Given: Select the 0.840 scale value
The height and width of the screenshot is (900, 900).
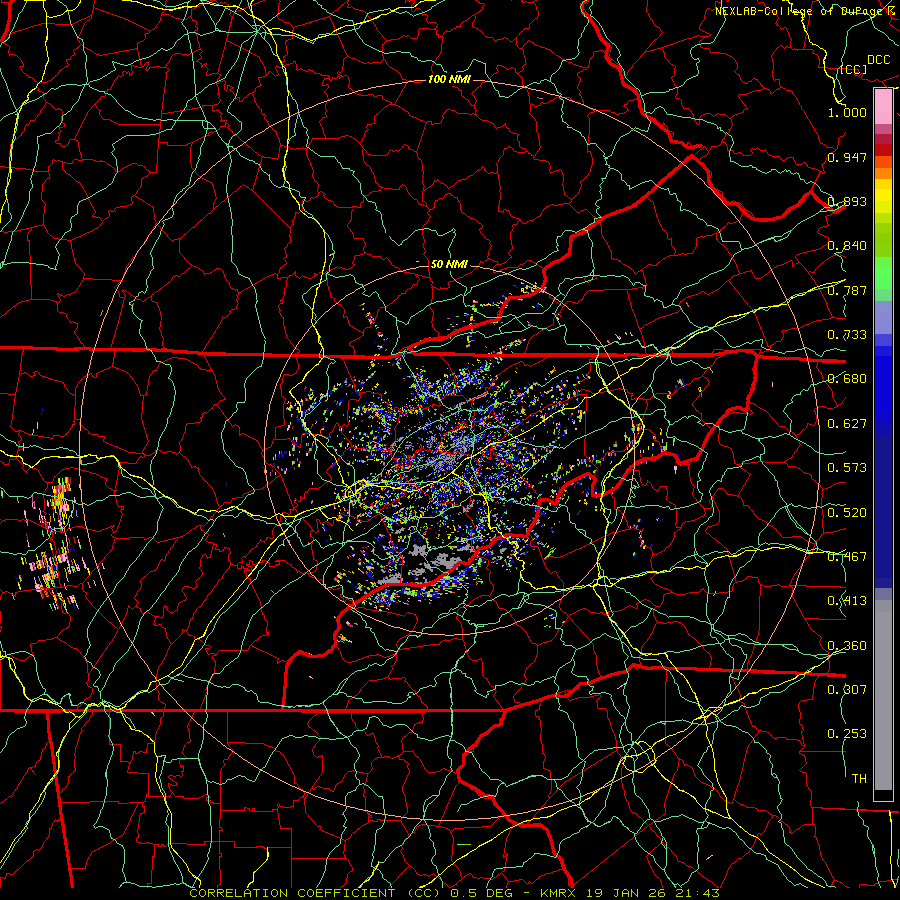Looking at the screenshot, I should tap(847, 246).
